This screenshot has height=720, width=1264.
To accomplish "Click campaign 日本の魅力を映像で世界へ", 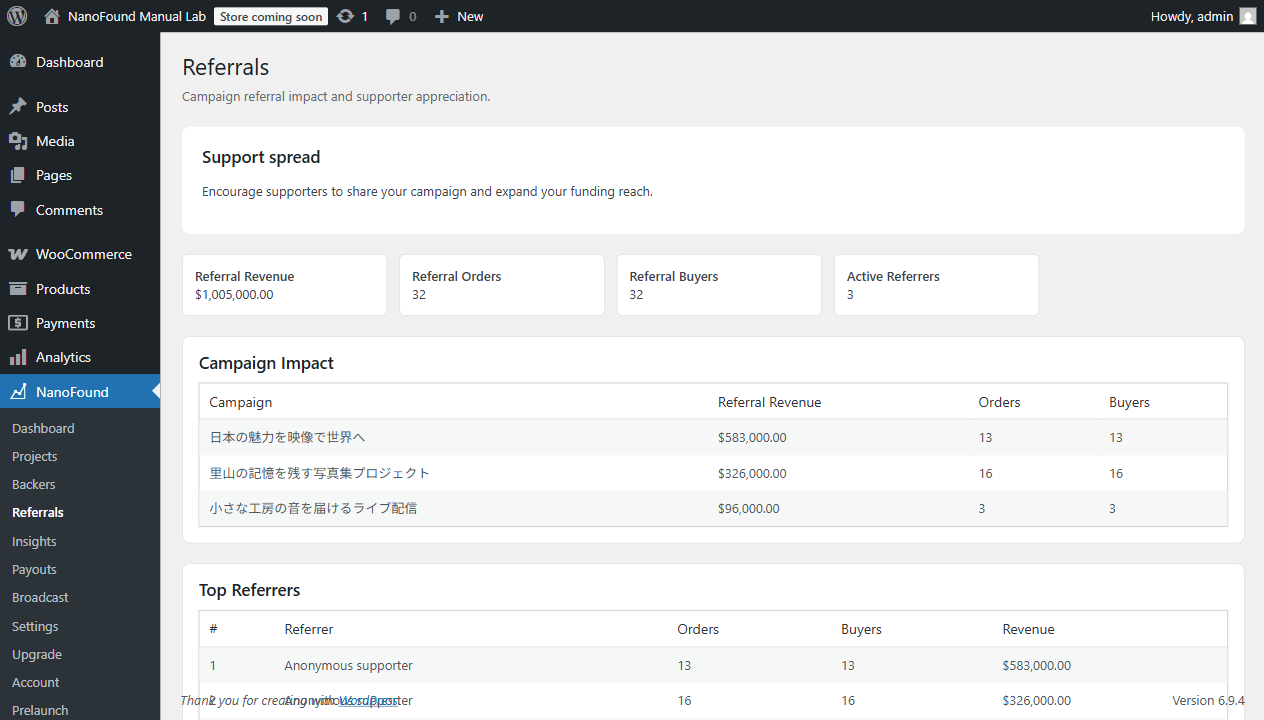I will 288,437.
